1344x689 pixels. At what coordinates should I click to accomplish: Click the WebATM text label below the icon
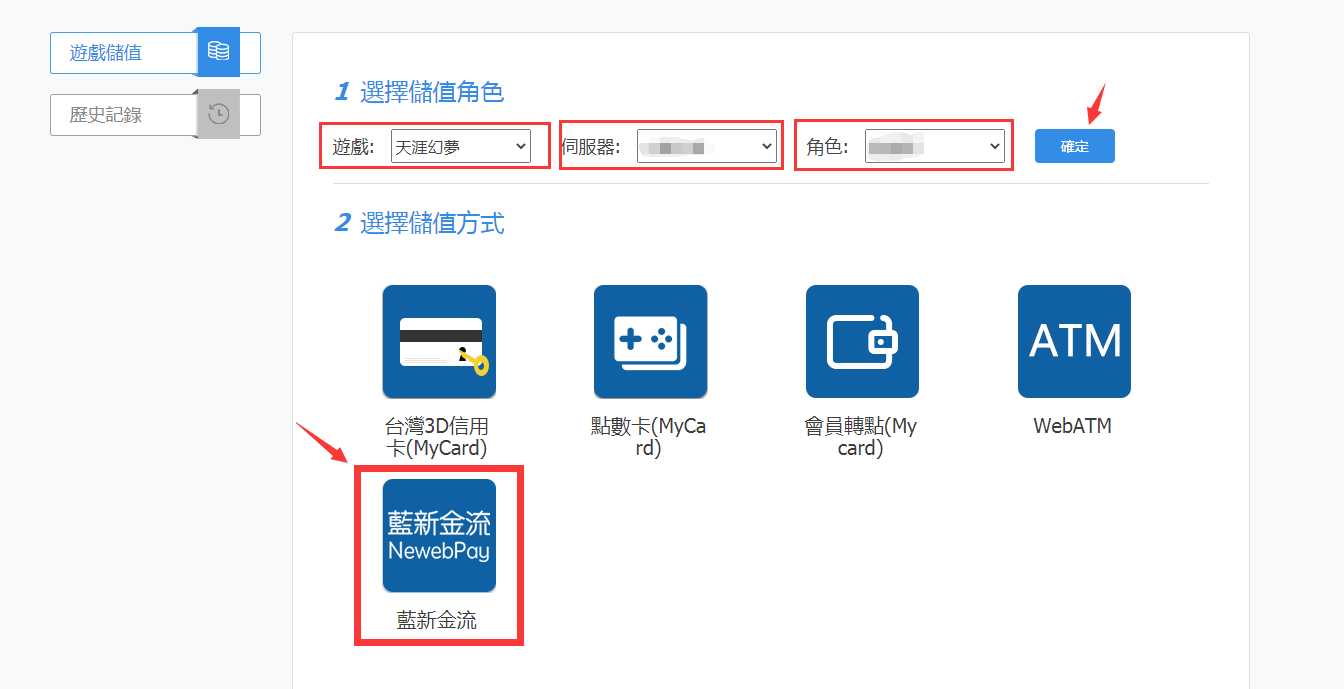point(1072,427)
